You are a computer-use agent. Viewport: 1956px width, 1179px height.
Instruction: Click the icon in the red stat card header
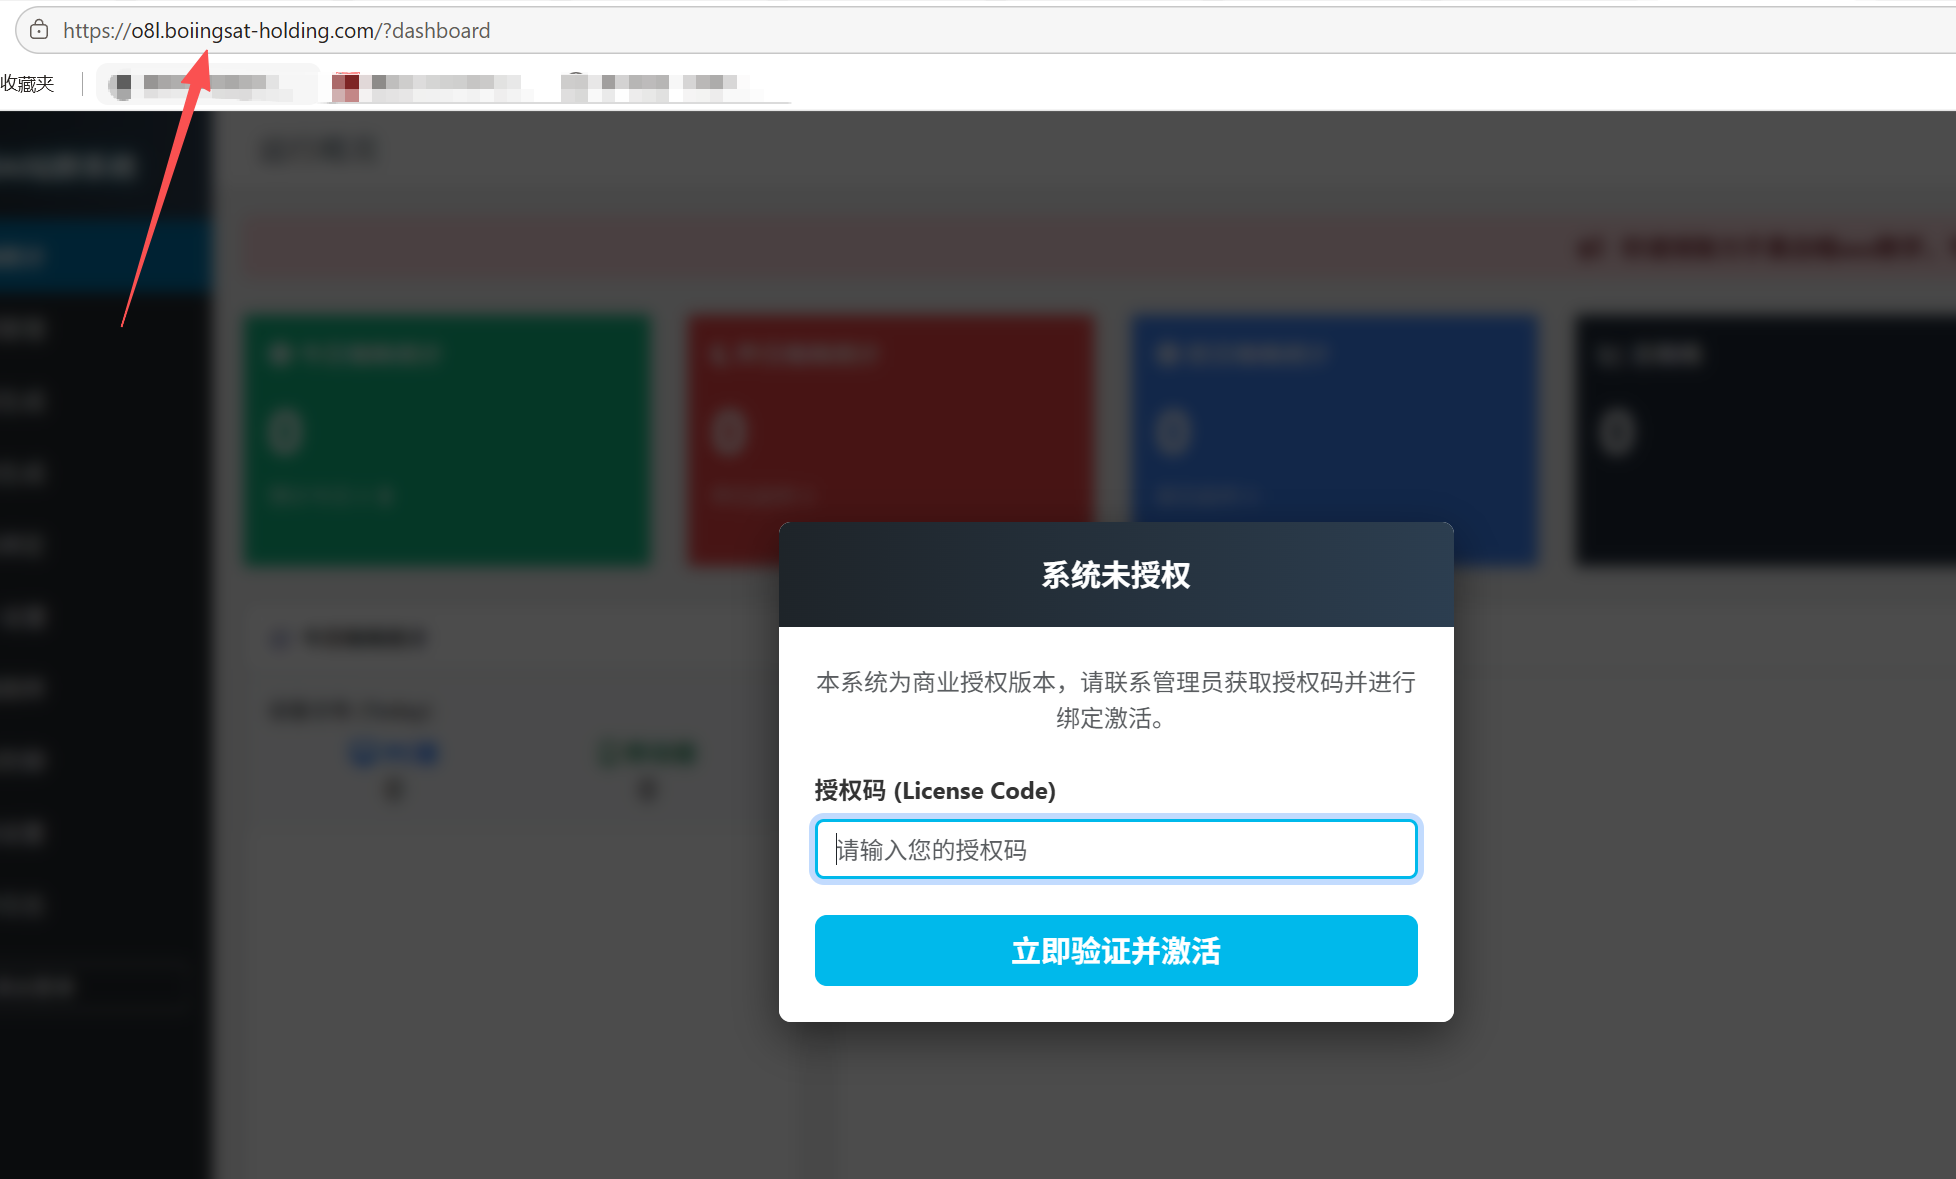pos(718,354)
